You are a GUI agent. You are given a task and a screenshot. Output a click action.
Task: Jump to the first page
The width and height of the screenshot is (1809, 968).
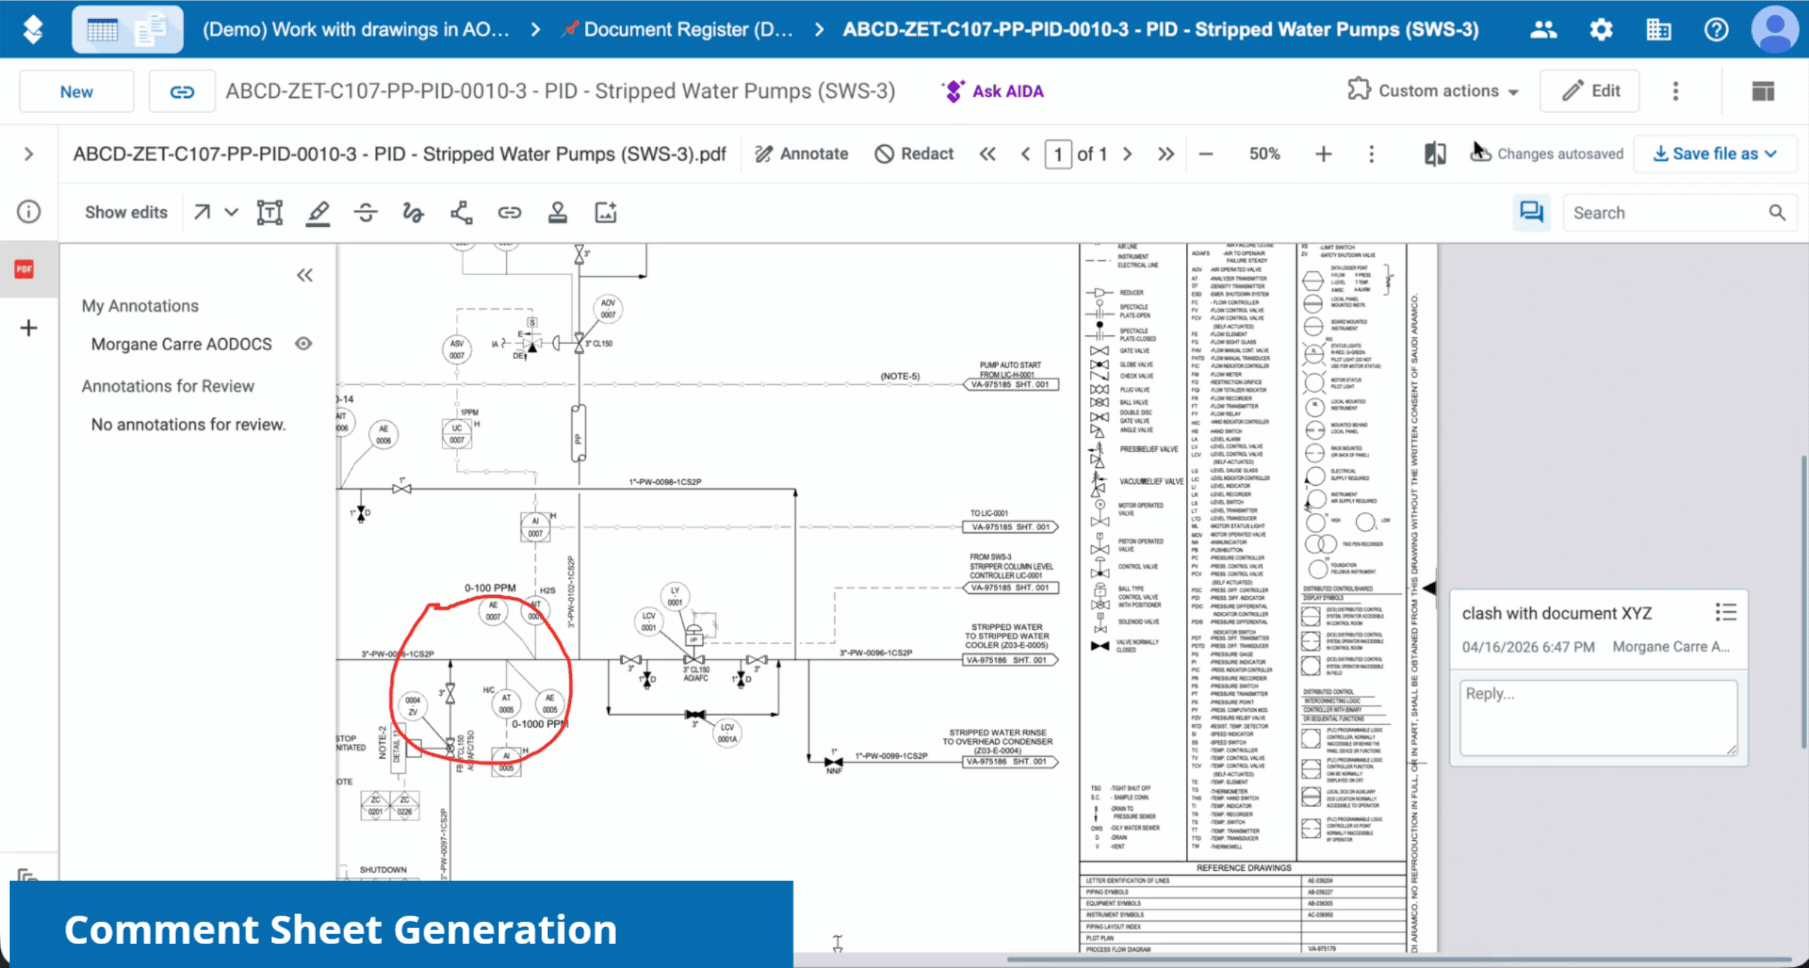[988, 154]
